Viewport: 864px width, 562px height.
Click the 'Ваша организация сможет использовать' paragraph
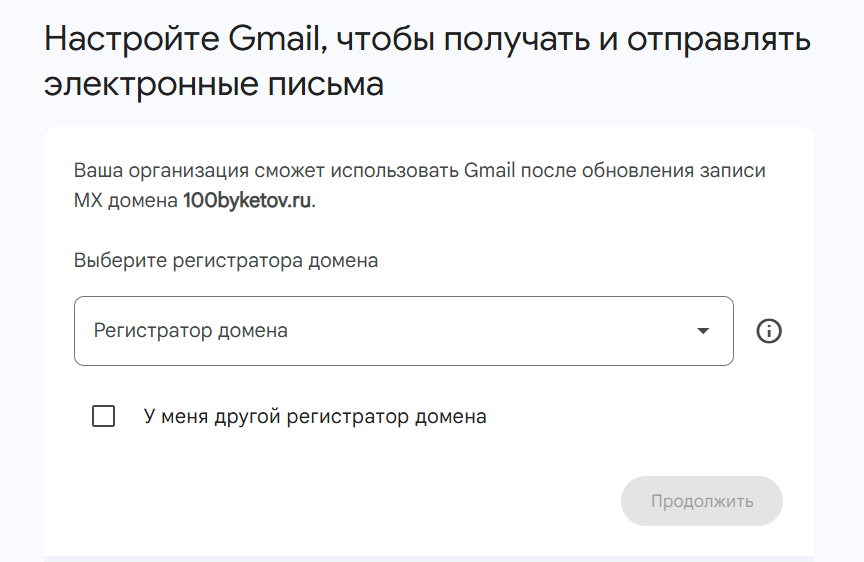tap(419, 185)
